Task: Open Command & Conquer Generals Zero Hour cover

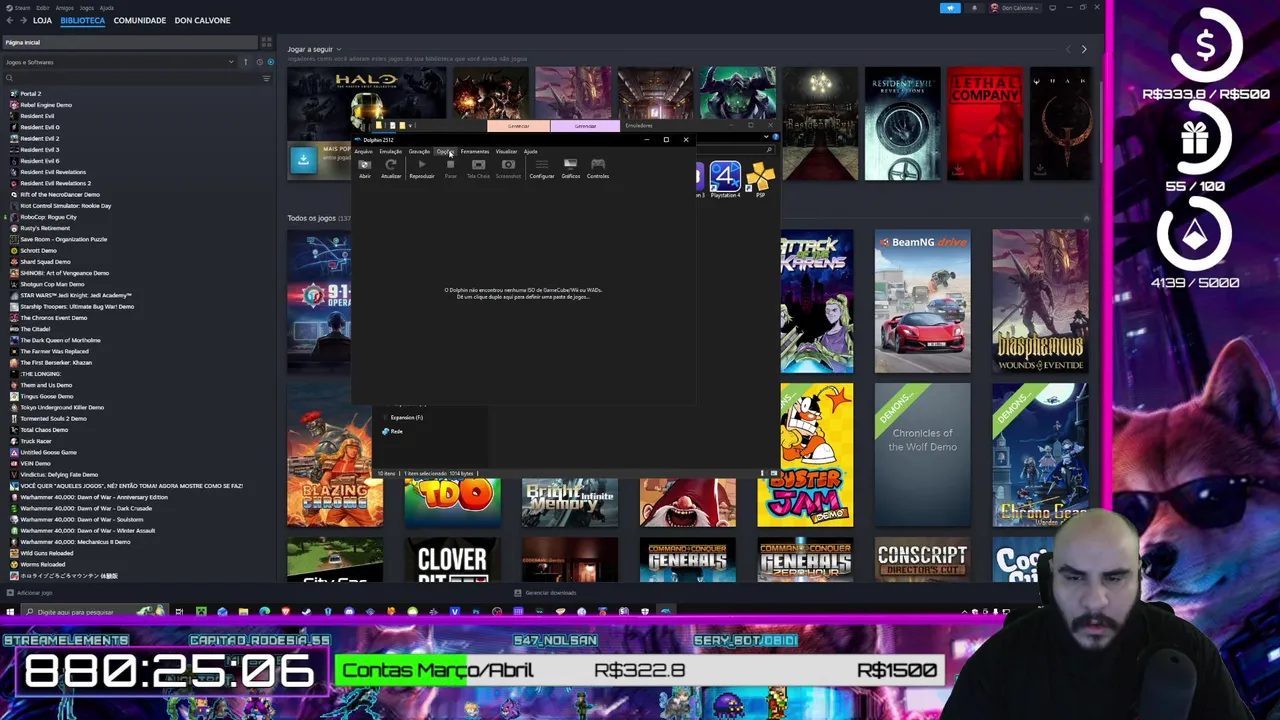Action: click(x=805, y=560)
